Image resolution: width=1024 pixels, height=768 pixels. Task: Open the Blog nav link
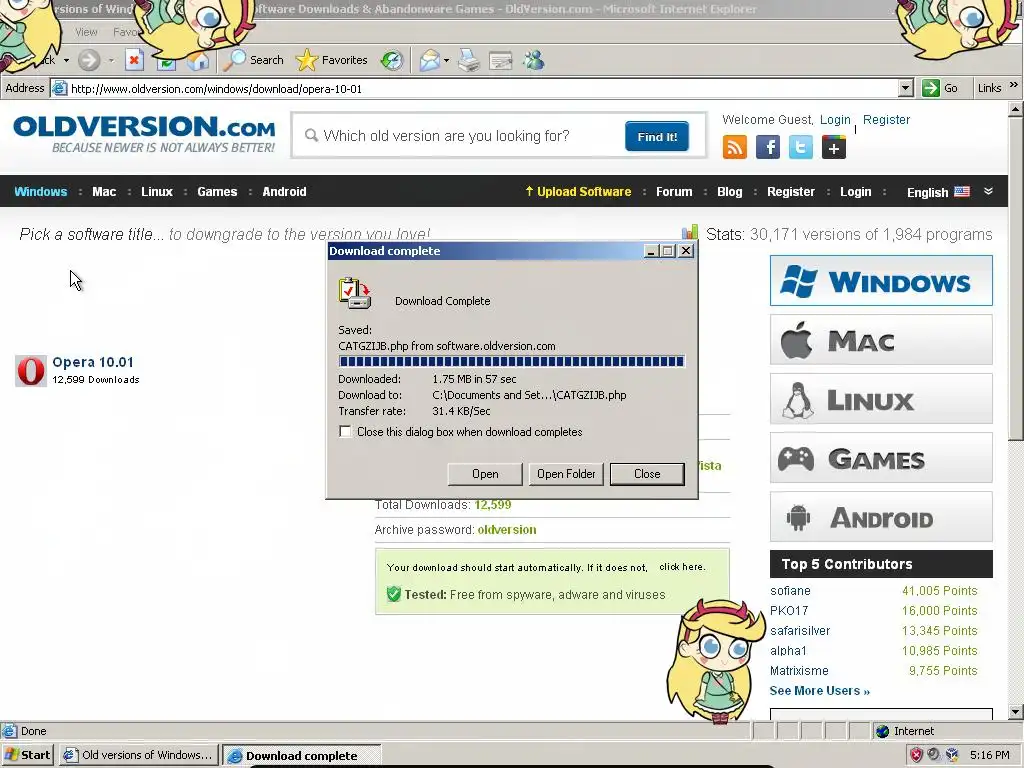tap(729, 191)
